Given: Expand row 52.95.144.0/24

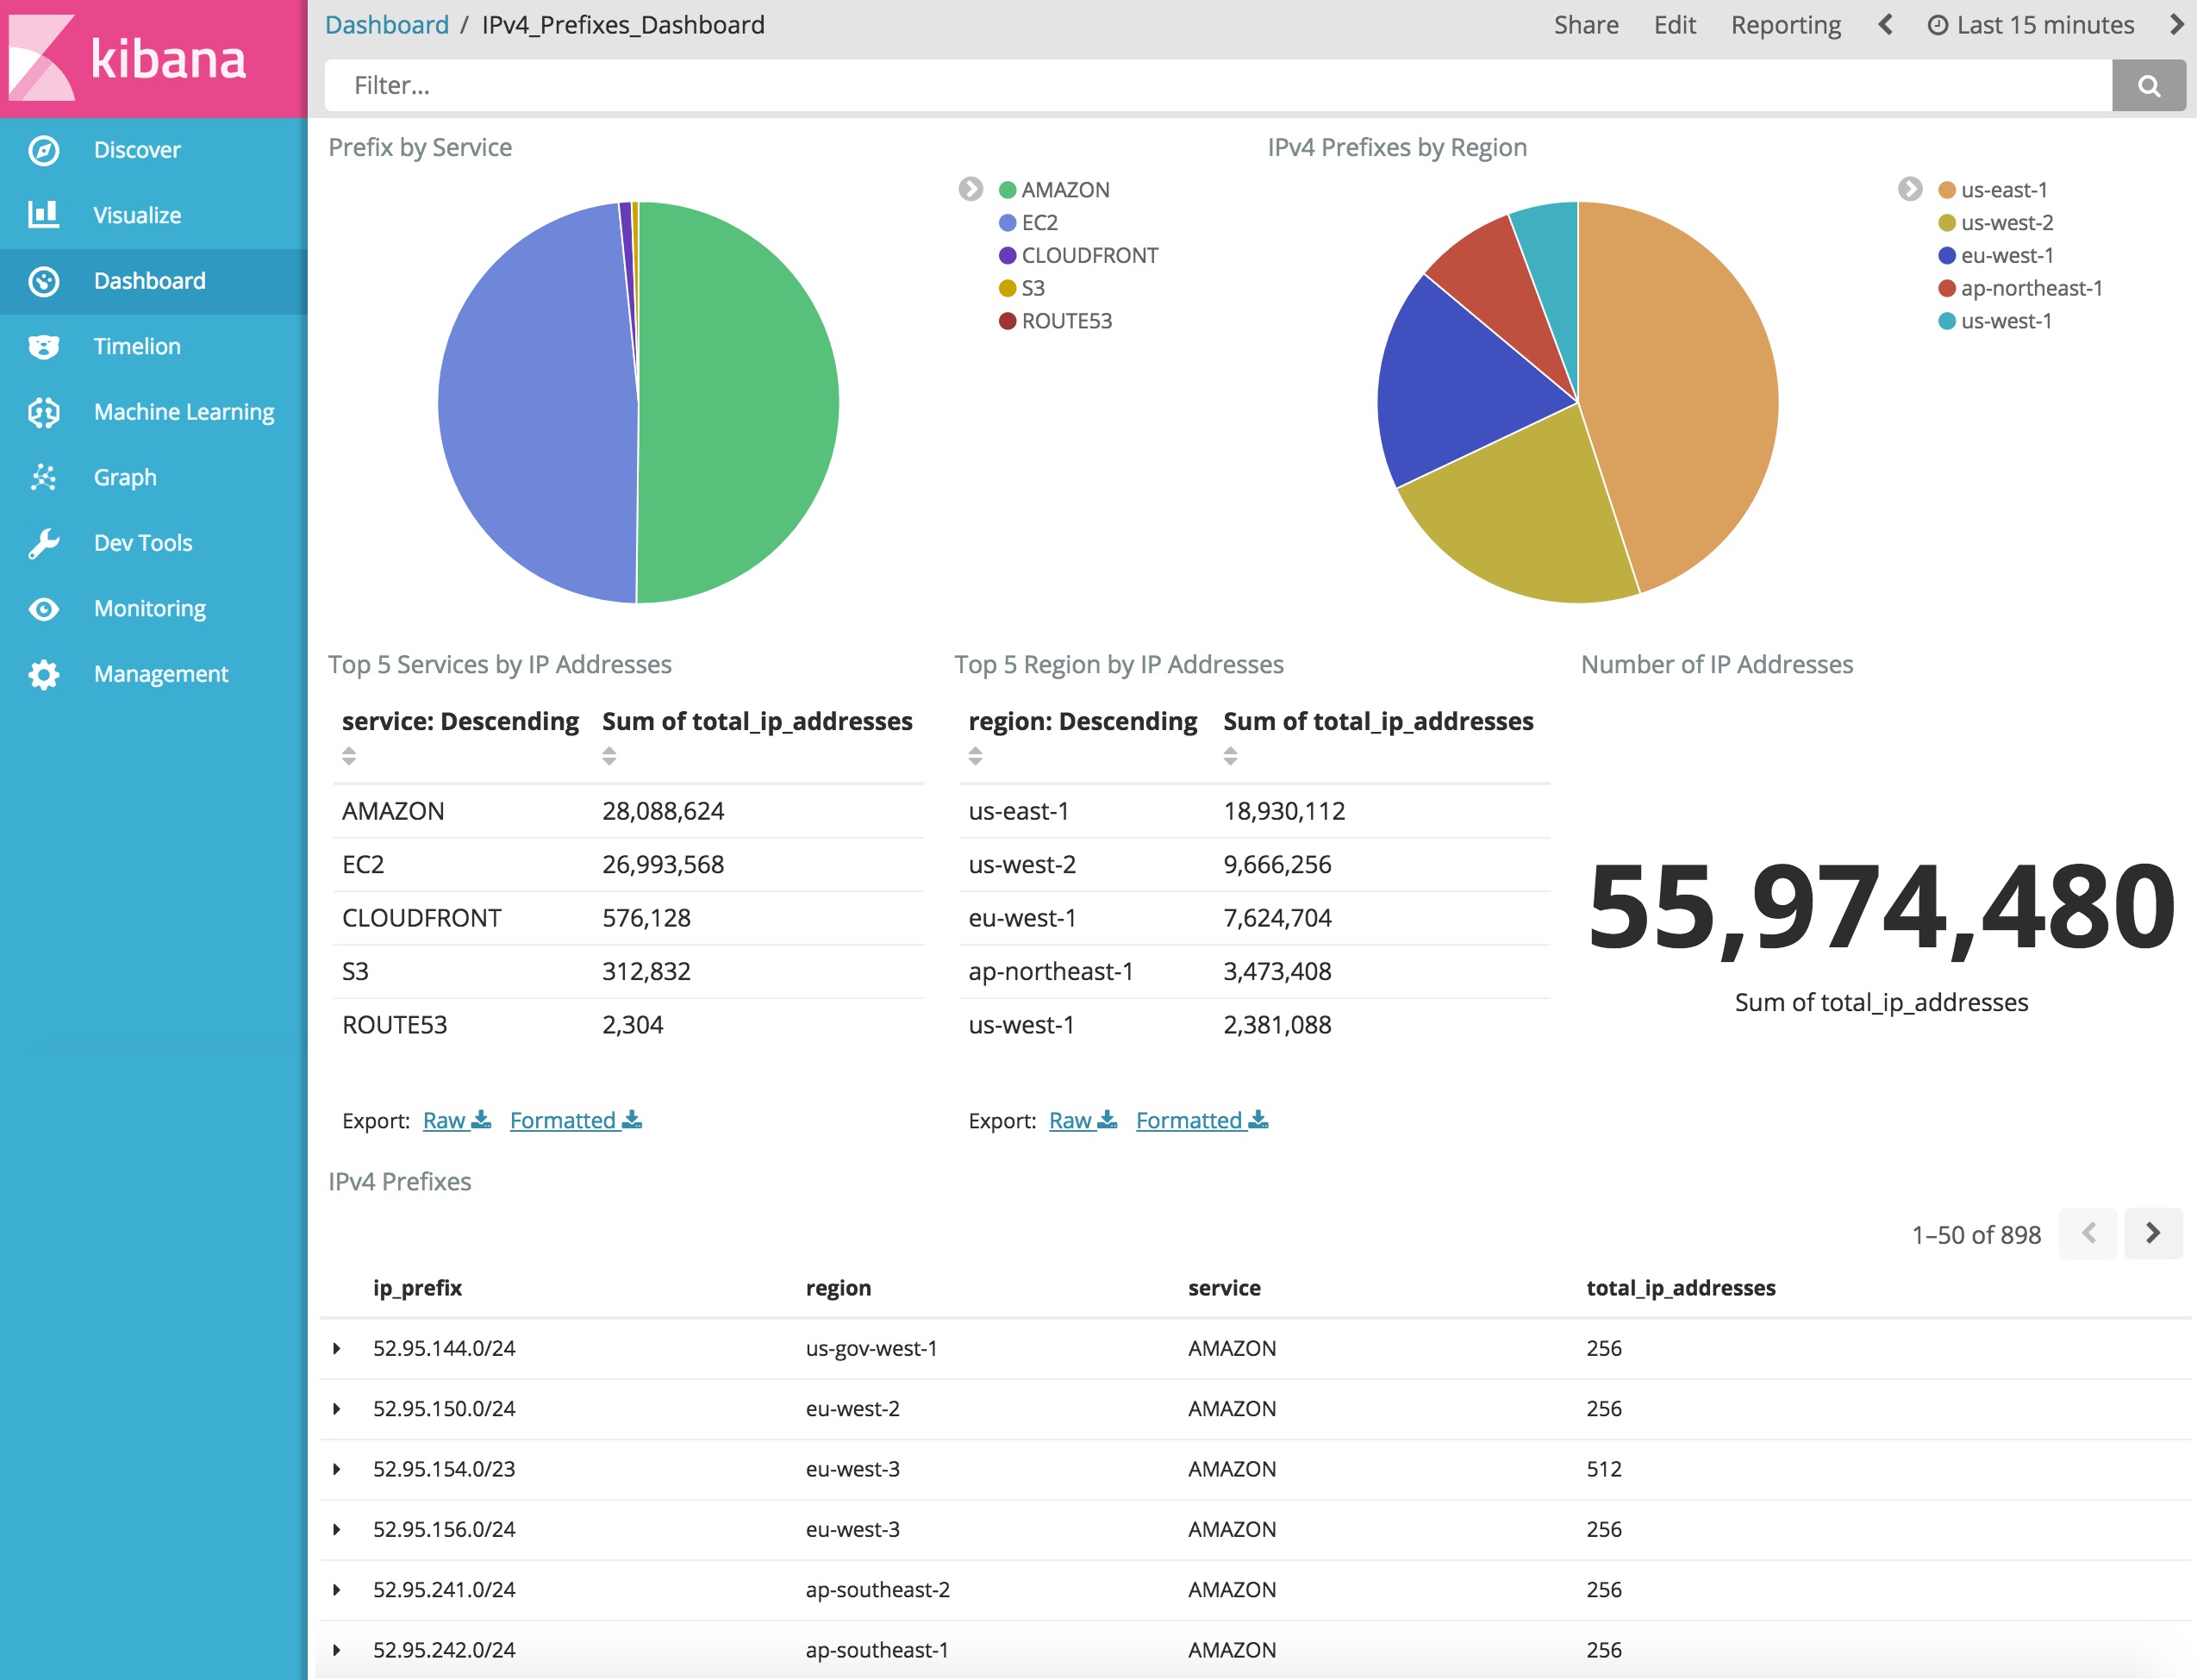Looking at the screenshot, I should click(x=337, y=1348).
